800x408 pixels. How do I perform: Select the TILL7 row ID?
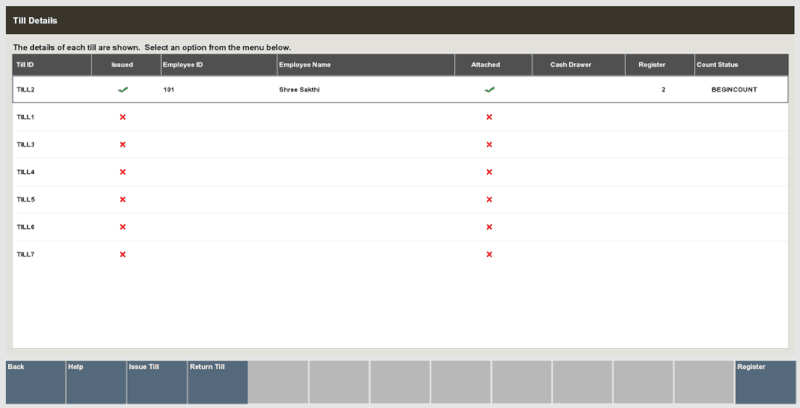[x=26, y=254]
